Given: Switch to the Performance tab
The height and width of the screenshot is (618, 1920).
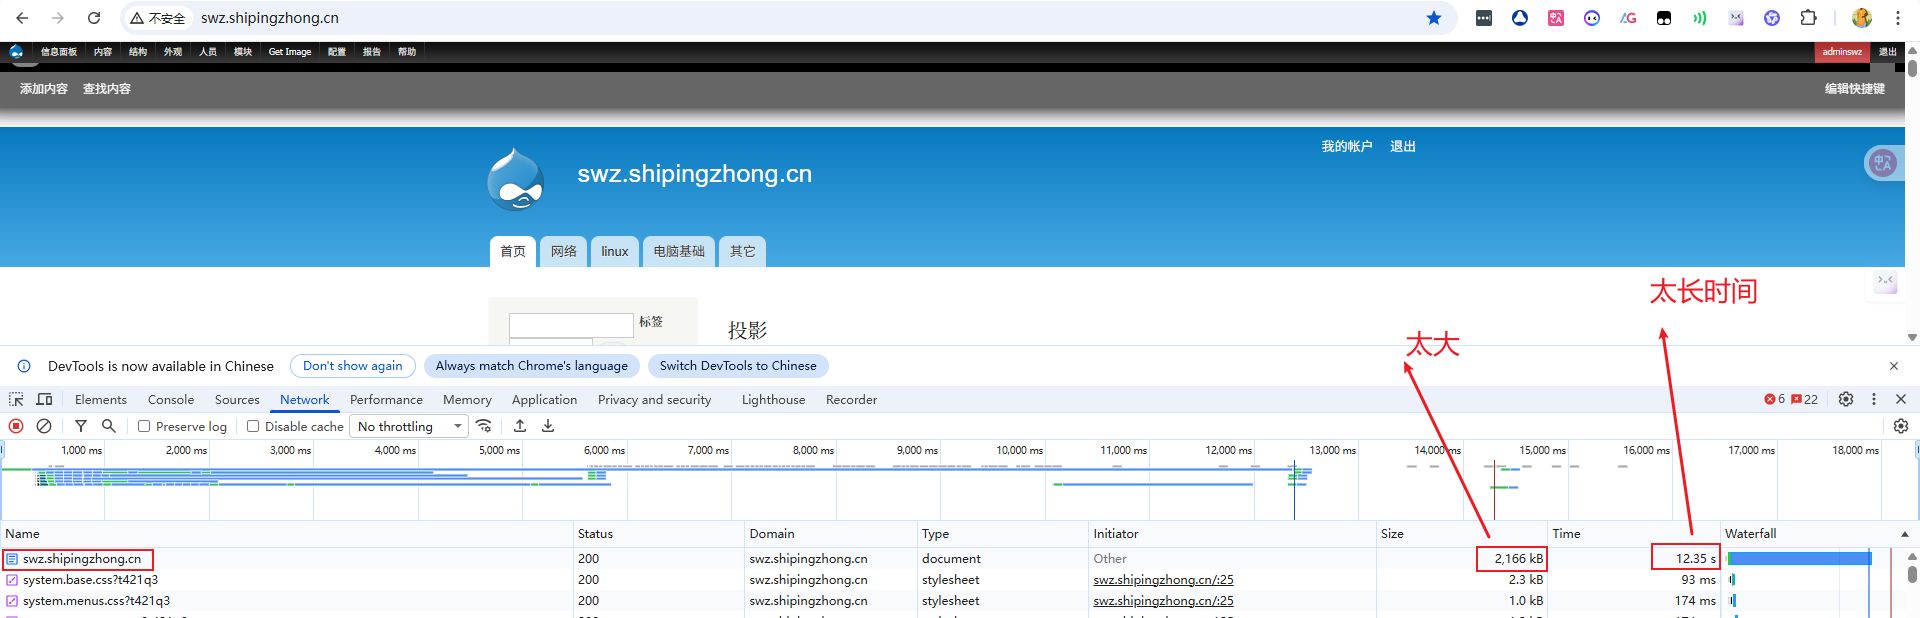Looking at the screenshot, I should (x=386, y=399).
